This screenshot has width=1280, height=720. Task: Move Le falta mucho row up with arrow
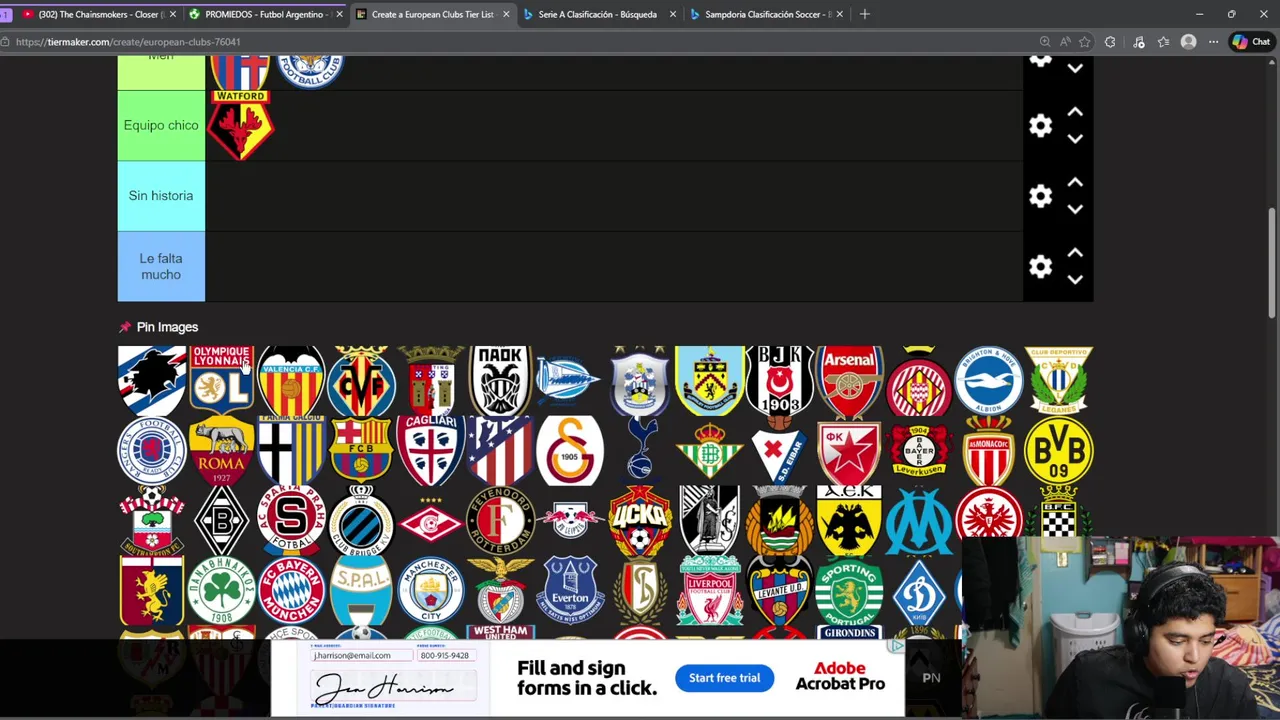pyautogui.click(x=1075, y=253)
